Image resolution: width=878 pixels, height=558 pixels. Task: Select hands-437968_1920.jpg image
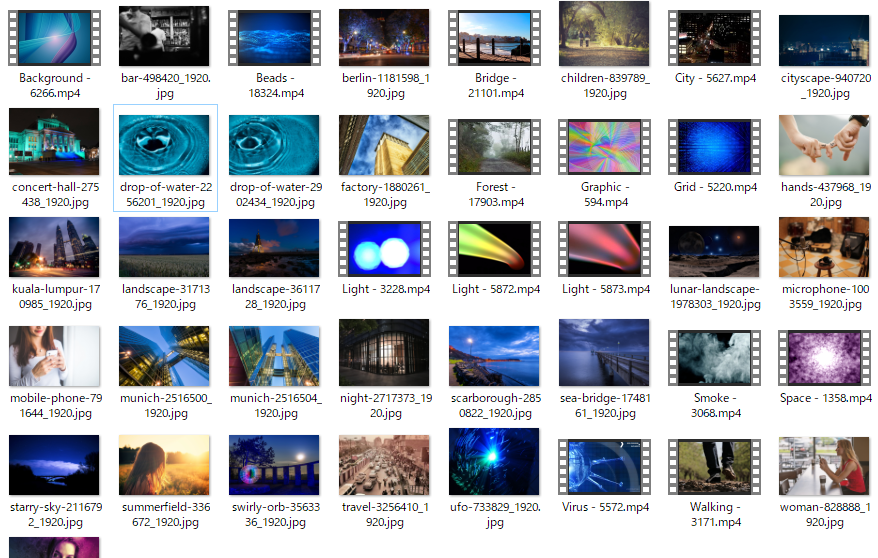(824, 145)
